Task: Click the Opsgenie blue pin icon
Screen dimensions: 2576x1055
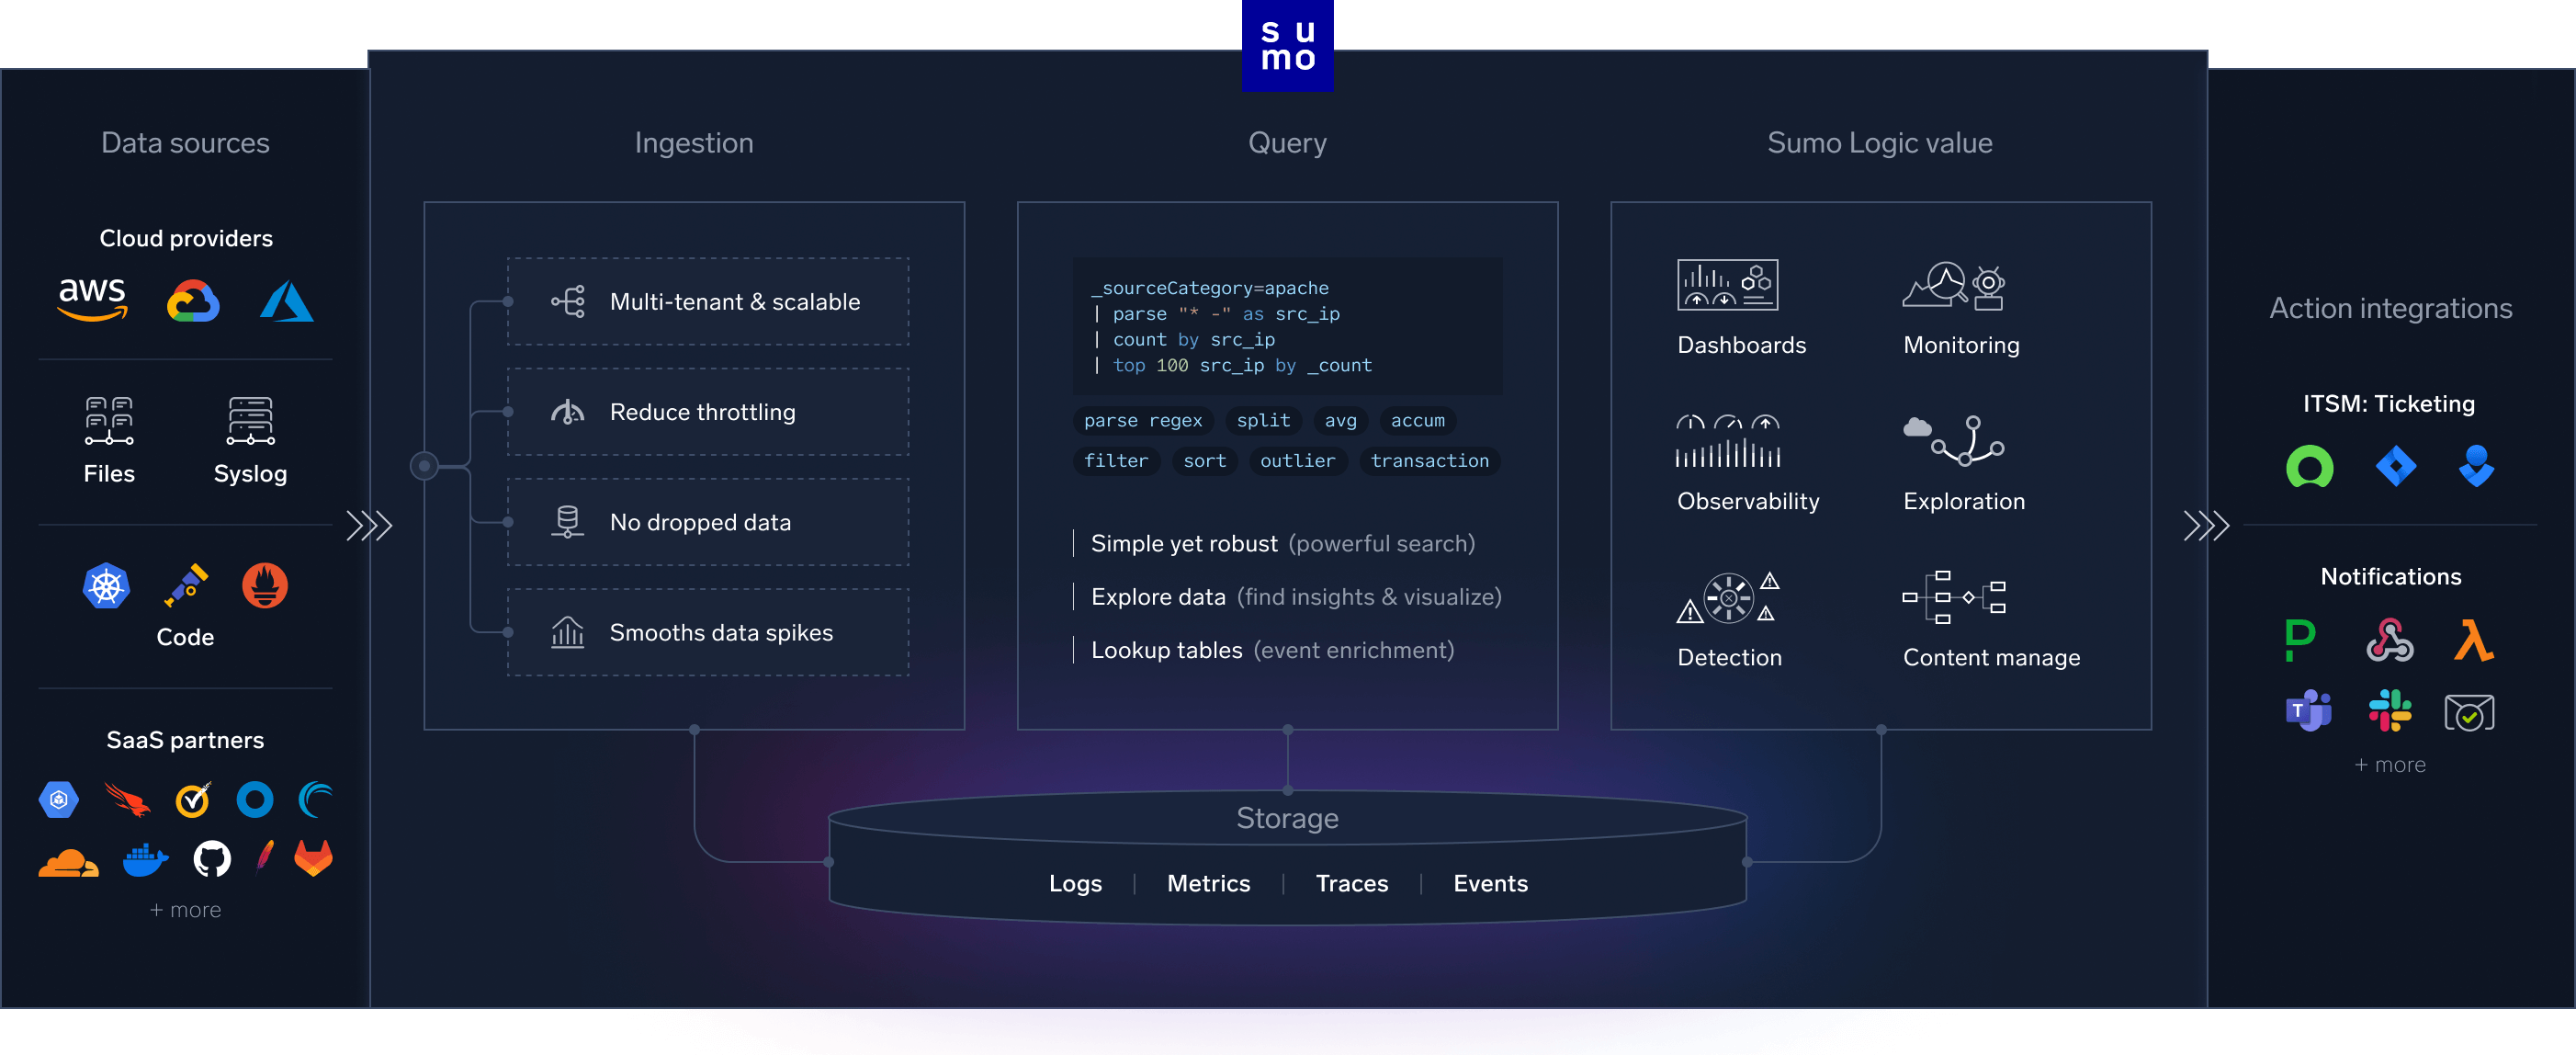Action: coord(2476,466)
